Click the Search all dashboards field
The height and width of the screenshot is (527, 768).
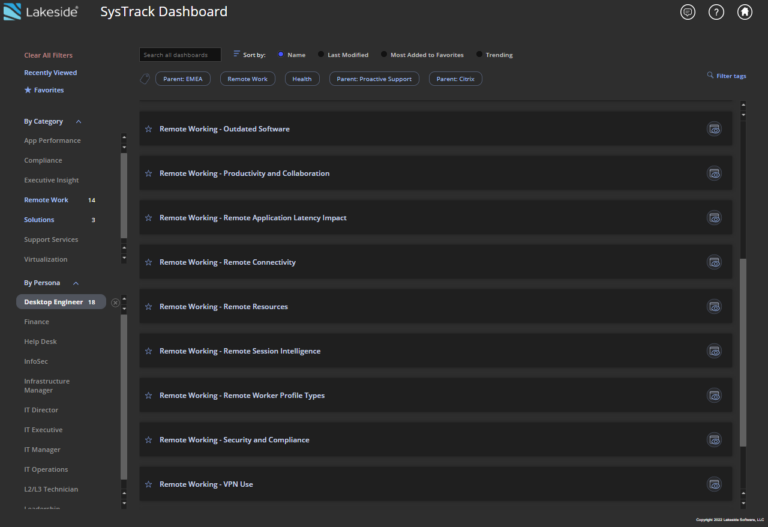pyautogui.click(x=180, y=55)
